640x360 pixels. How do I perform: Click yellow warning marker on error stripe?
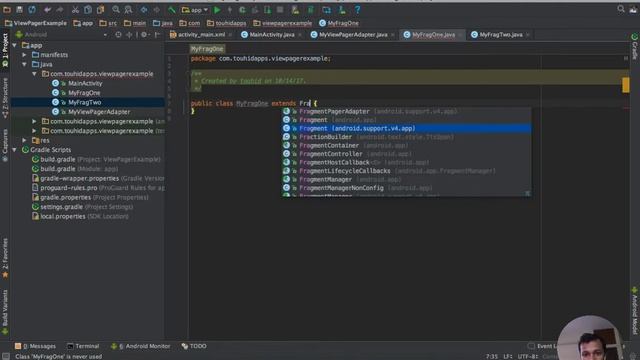pyautogui.click(x=626, y=85)
